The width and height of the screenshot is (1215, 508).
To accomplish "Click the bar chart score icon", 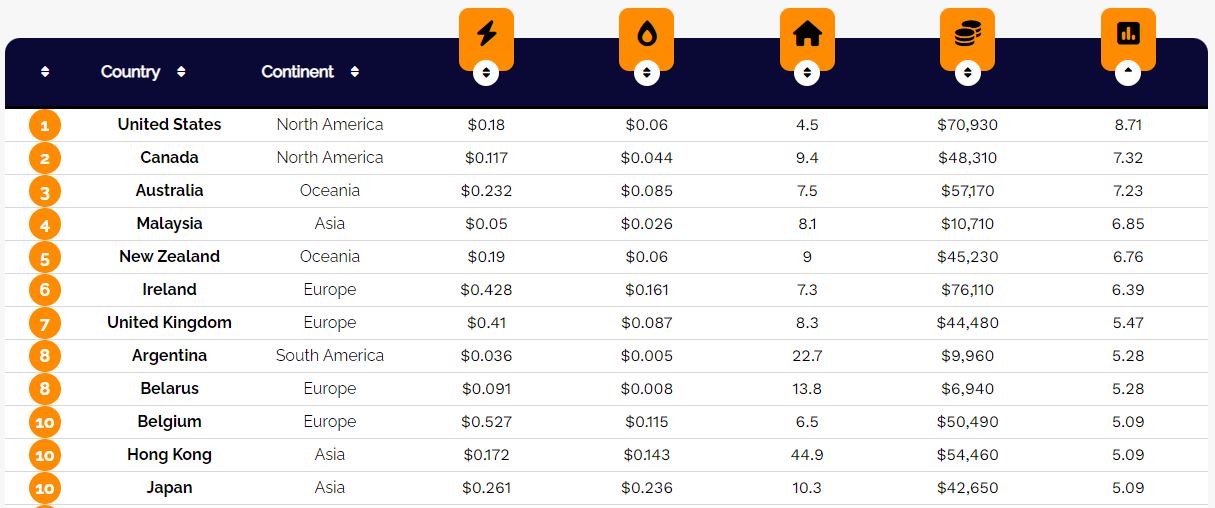I will point(1128,34).
